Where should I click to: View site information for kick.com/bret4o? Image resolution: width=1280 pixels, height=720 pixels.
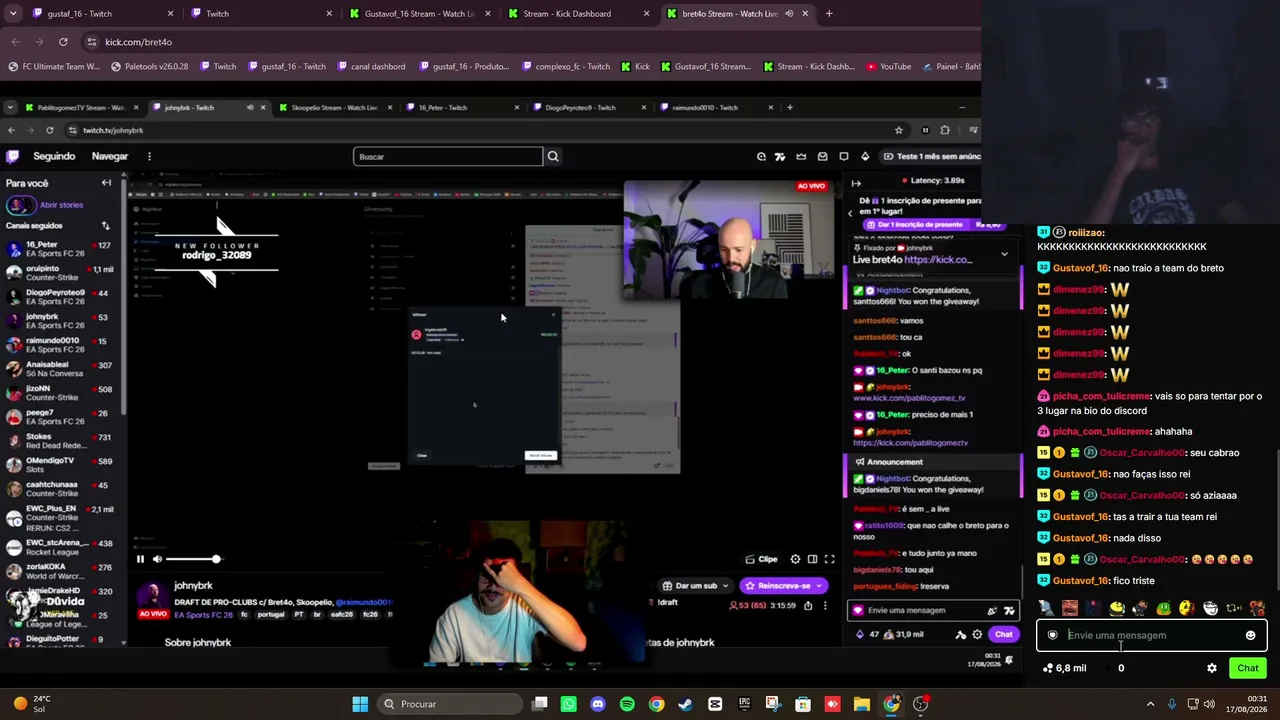click(92, 42)
